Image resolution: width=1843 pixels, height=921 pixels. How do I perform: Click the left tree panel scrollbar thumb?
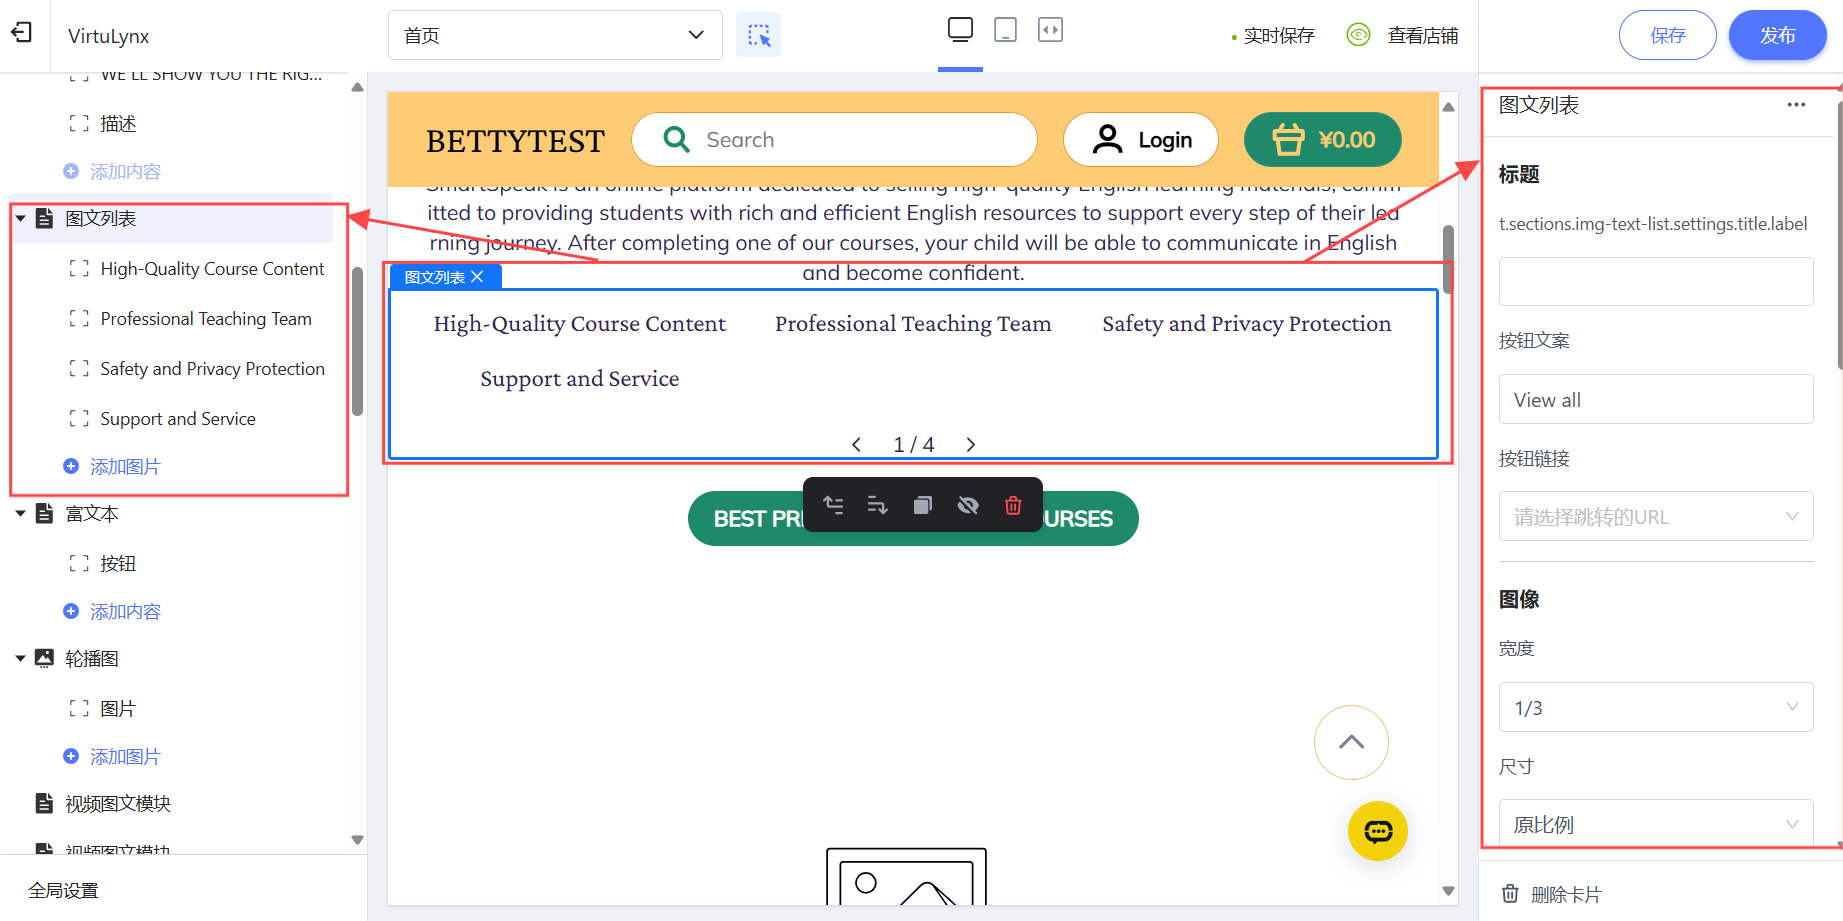357,341
